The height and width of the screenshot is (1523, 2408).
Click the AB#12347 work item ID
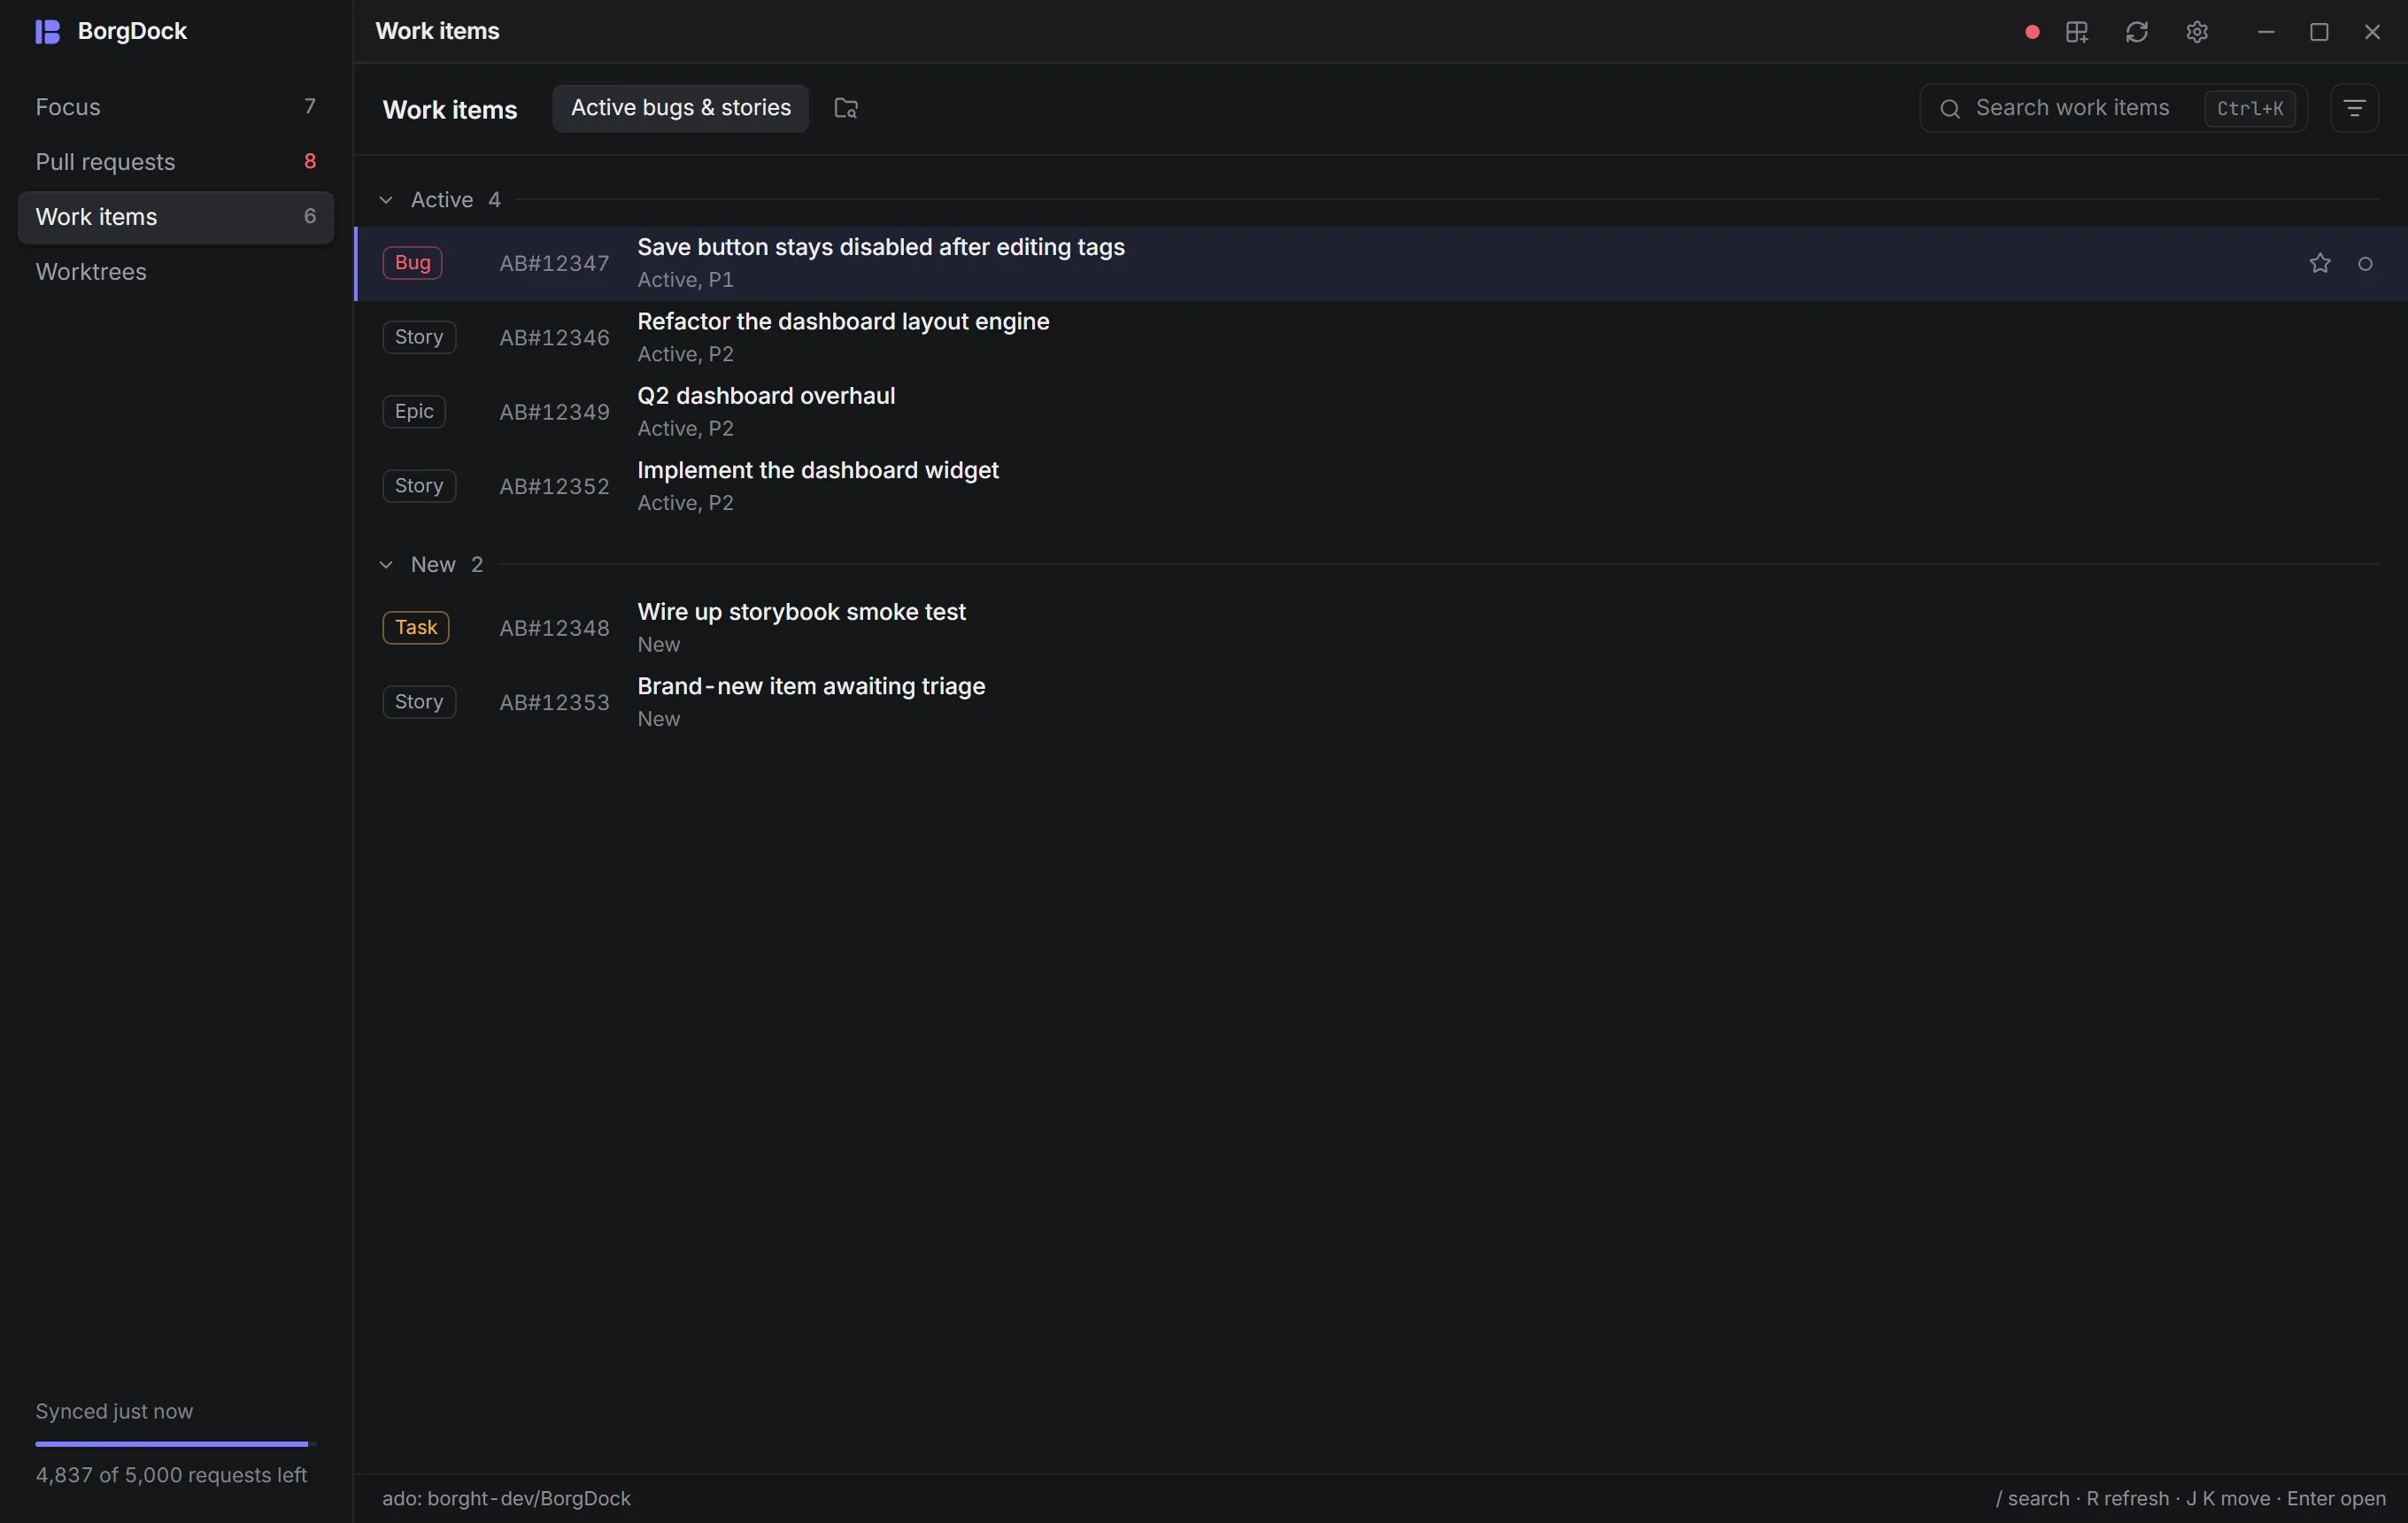pos(554,264)
